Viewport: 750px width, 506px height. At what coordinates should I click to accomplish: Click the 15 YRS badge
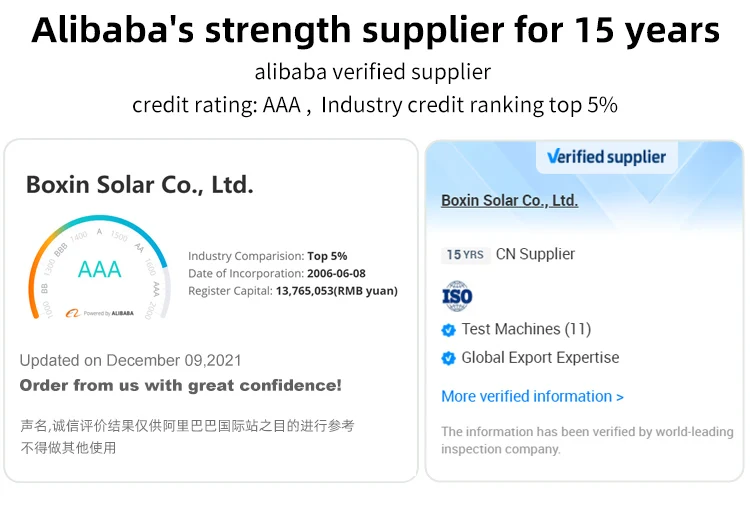(x=465, y=254)
